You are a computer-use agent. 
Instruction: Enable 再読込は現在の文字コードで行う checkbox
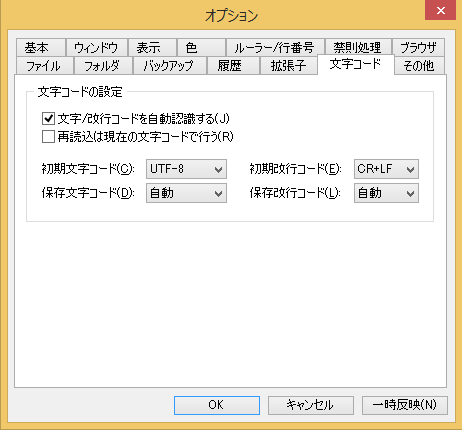(x=48, y=137)
